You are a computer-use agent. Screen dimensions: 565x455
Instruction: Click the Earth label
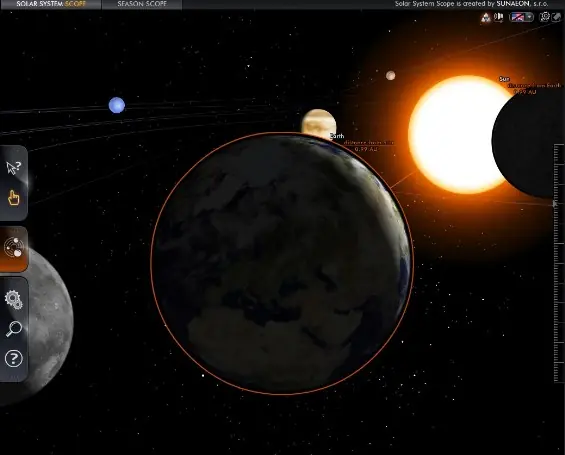click(x=337, y=136)
